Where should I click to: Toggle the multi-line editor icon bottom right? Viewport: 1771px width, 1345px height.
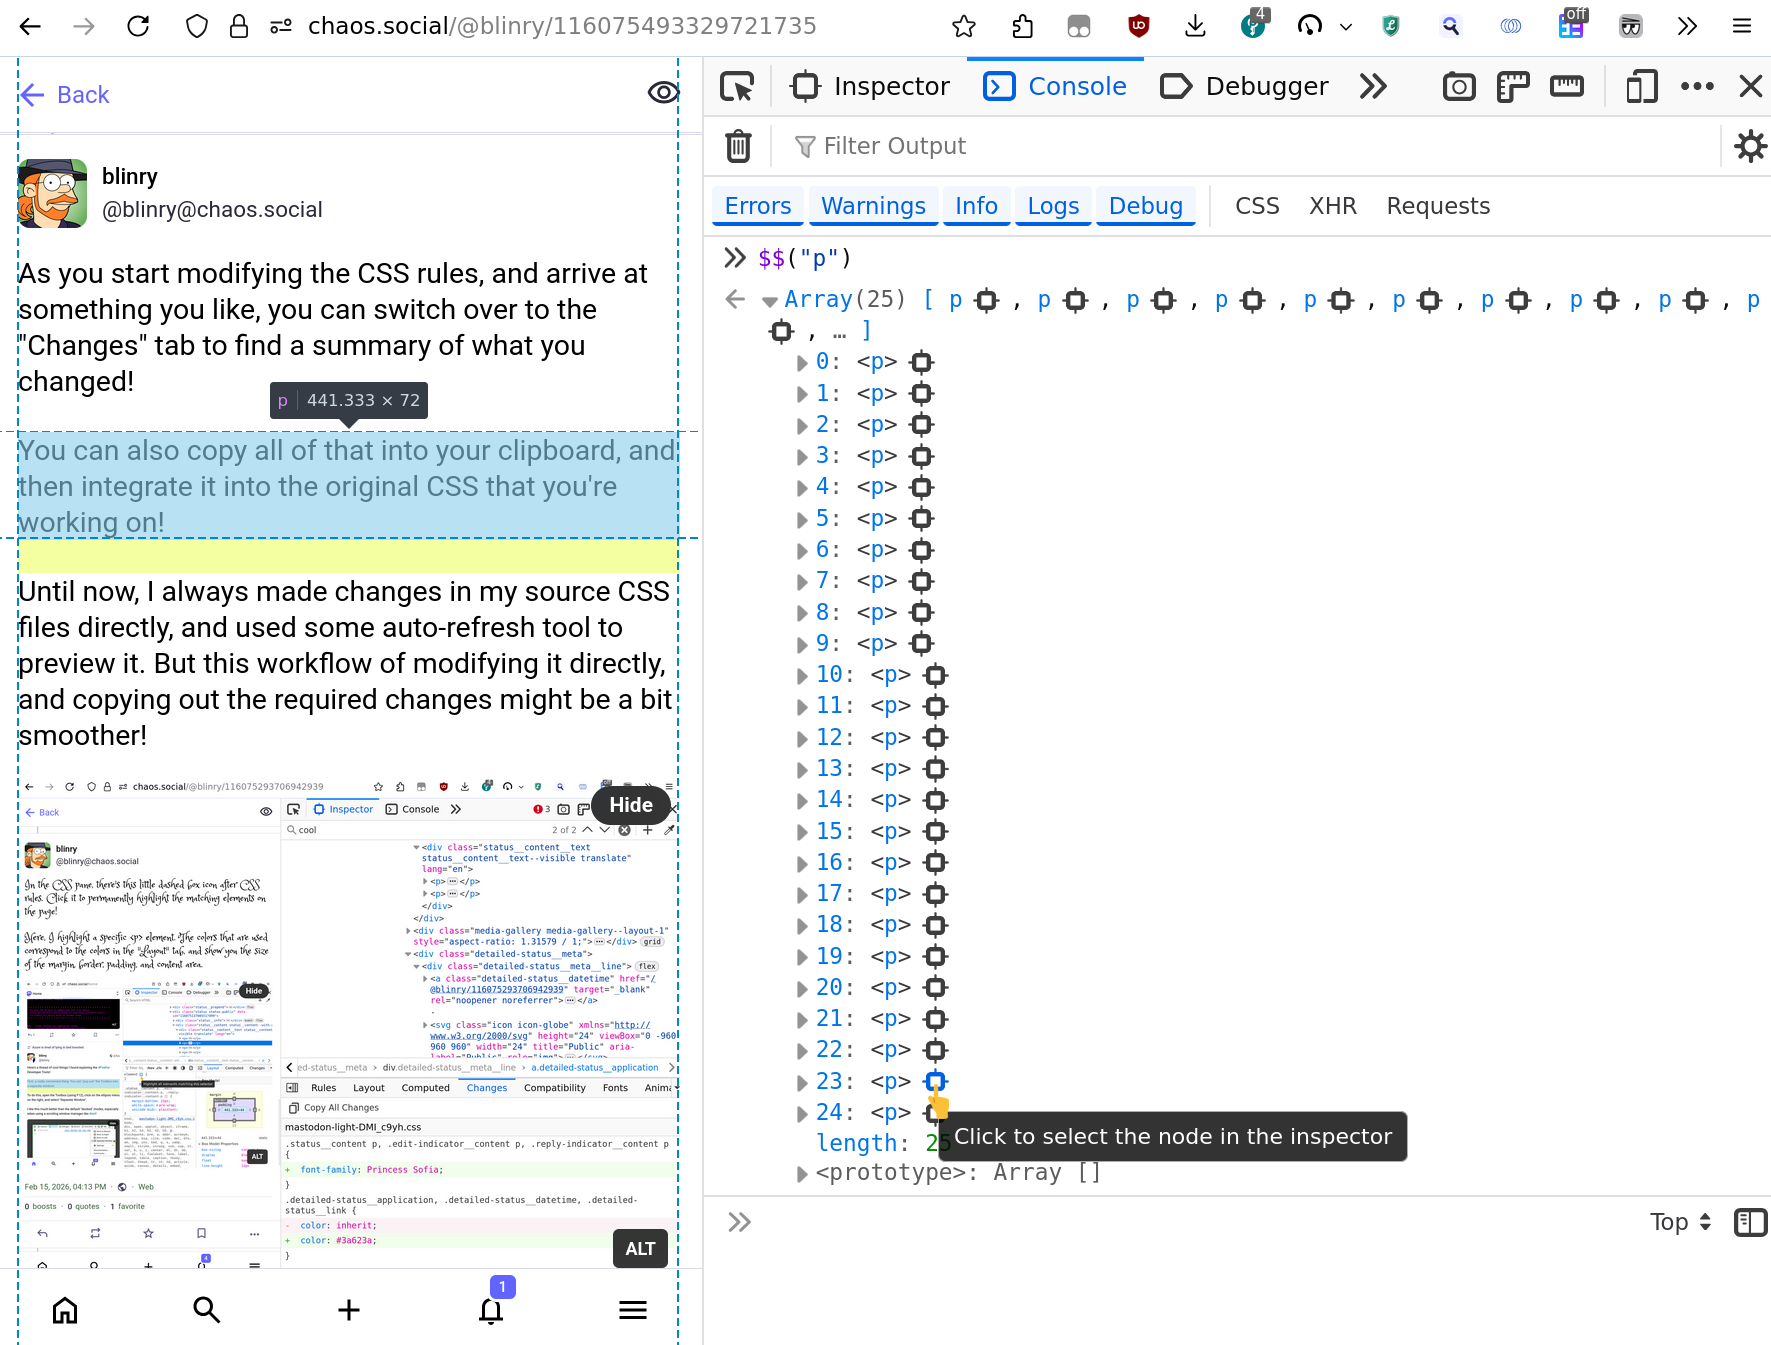tap(1750, 1222)
